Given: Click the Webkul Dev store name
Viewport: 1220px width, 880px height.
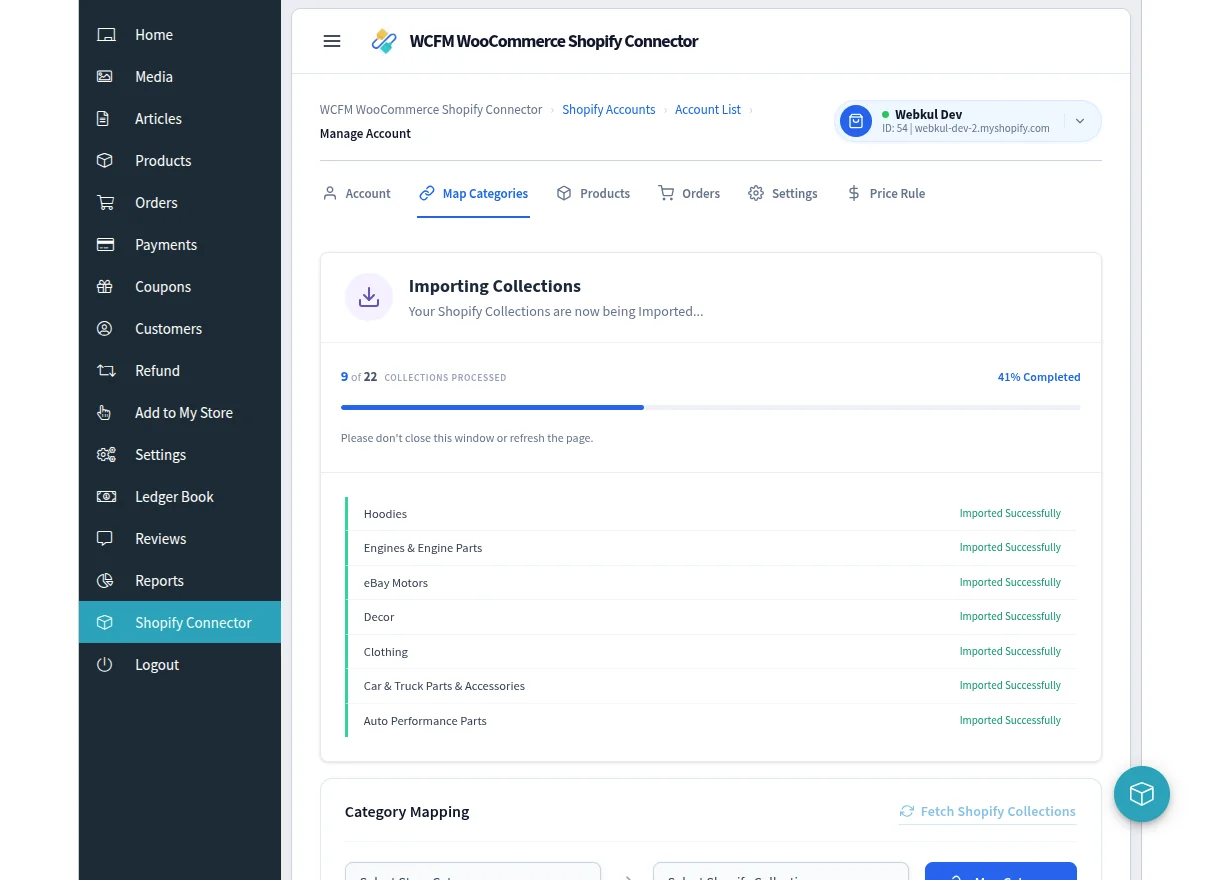Looking at the screenshot, I should coord(929,114).
